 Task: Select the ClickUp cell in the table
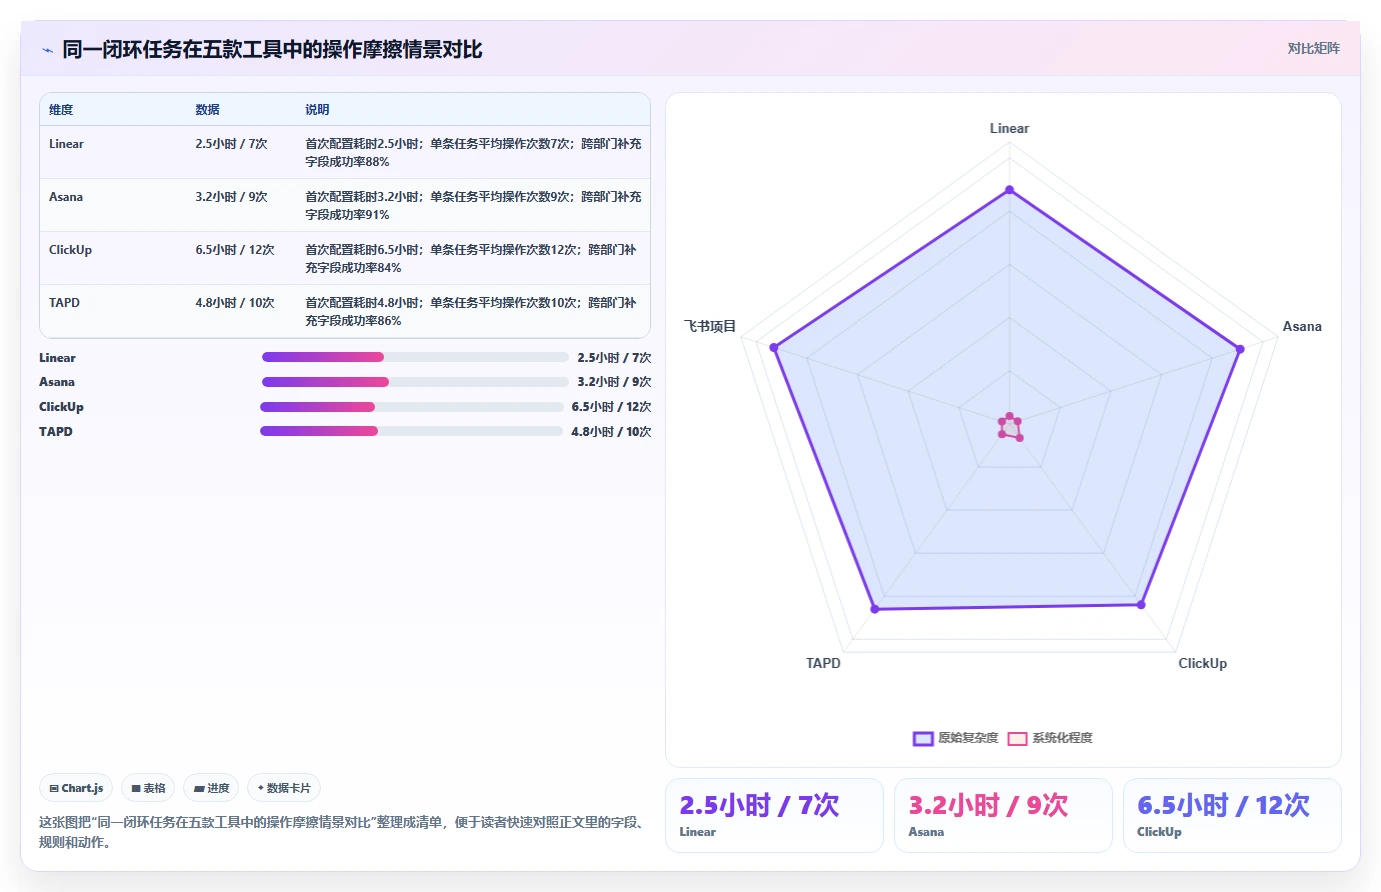click(70, 250)
